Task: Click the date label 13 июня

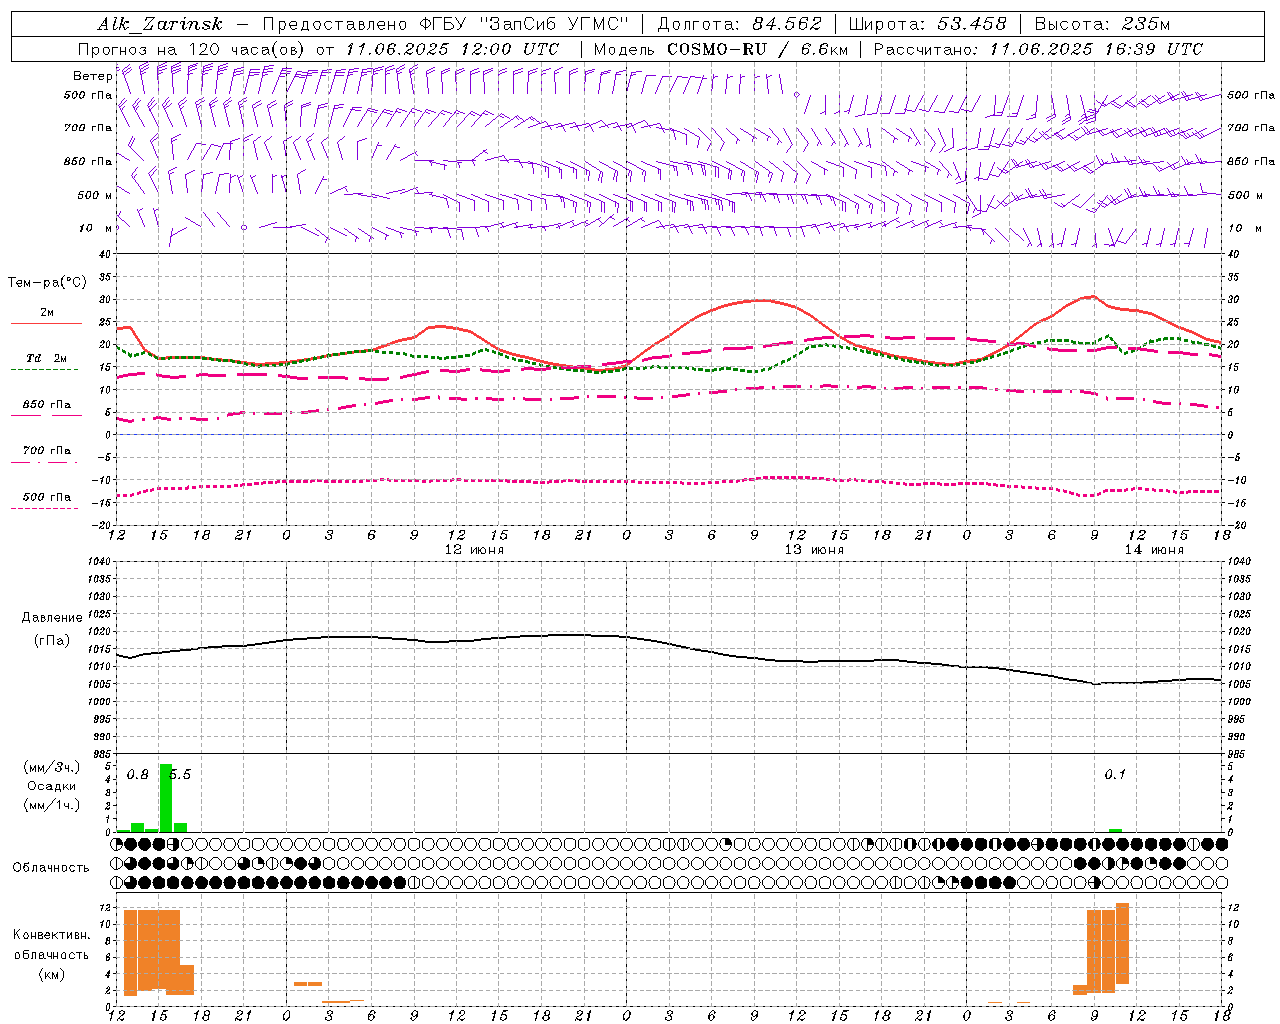Action: pyautogui.click(x=814, y=550)
